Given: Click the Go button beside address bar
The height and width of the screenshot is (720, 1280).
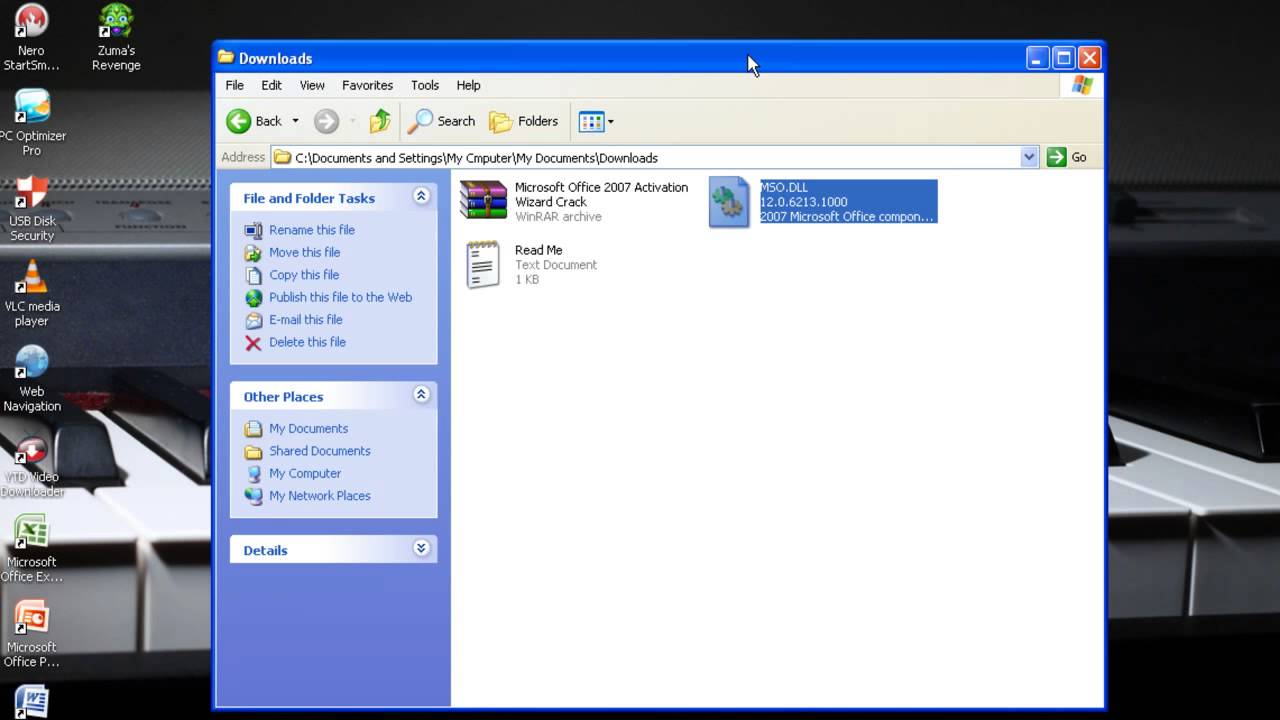Looking at the screenshot, I should click(1067, 157).
